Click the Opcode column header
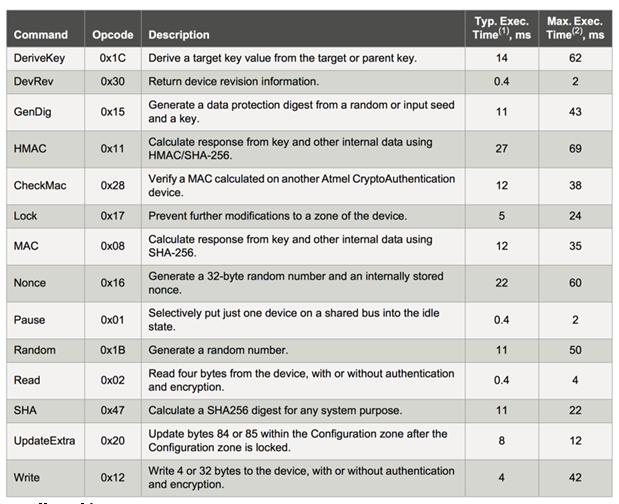 click(113, 35)
